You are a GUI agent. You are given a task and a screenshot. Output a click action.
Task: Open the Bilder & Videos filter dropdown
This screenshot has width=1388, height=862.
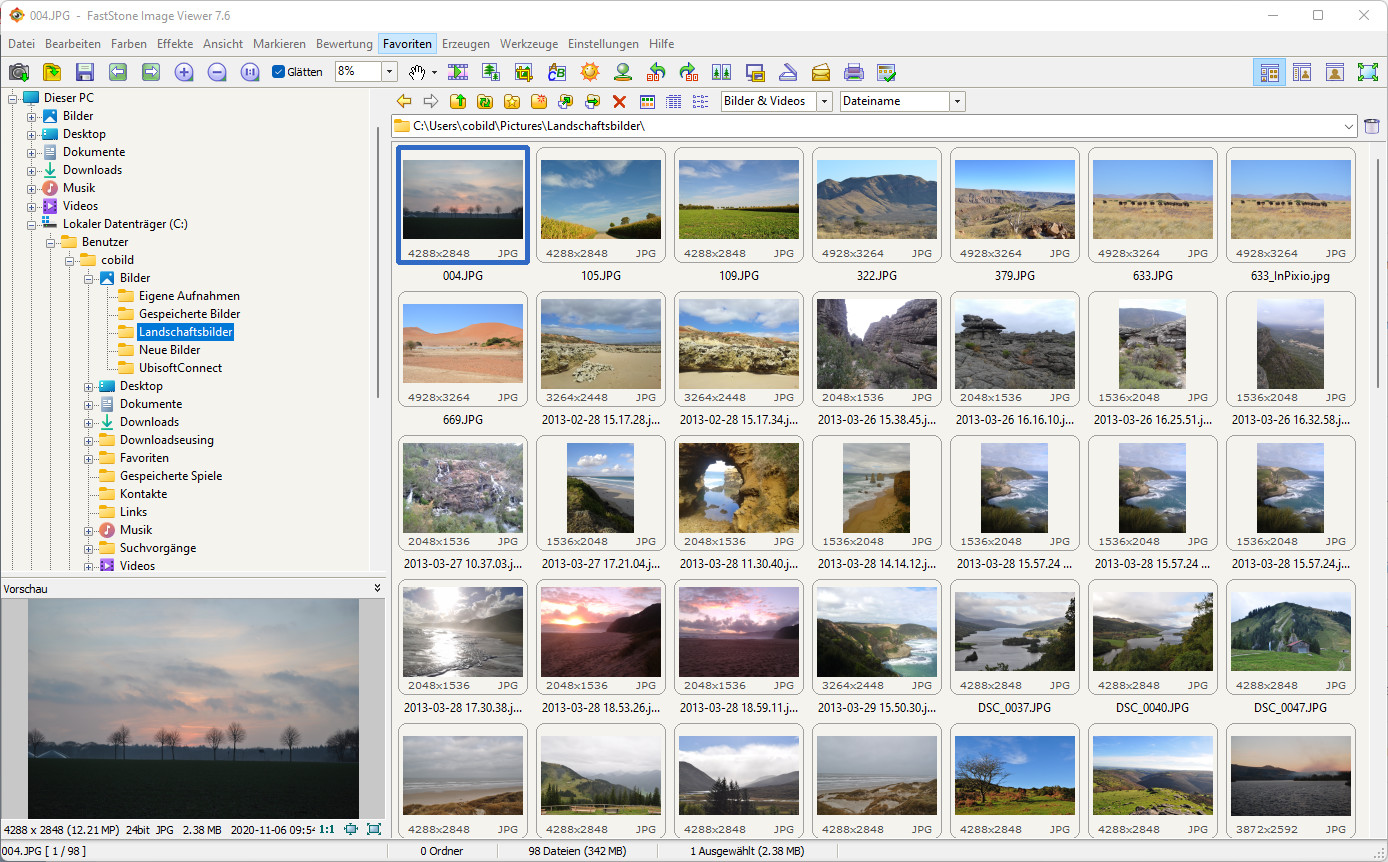[x=823, y=101]
